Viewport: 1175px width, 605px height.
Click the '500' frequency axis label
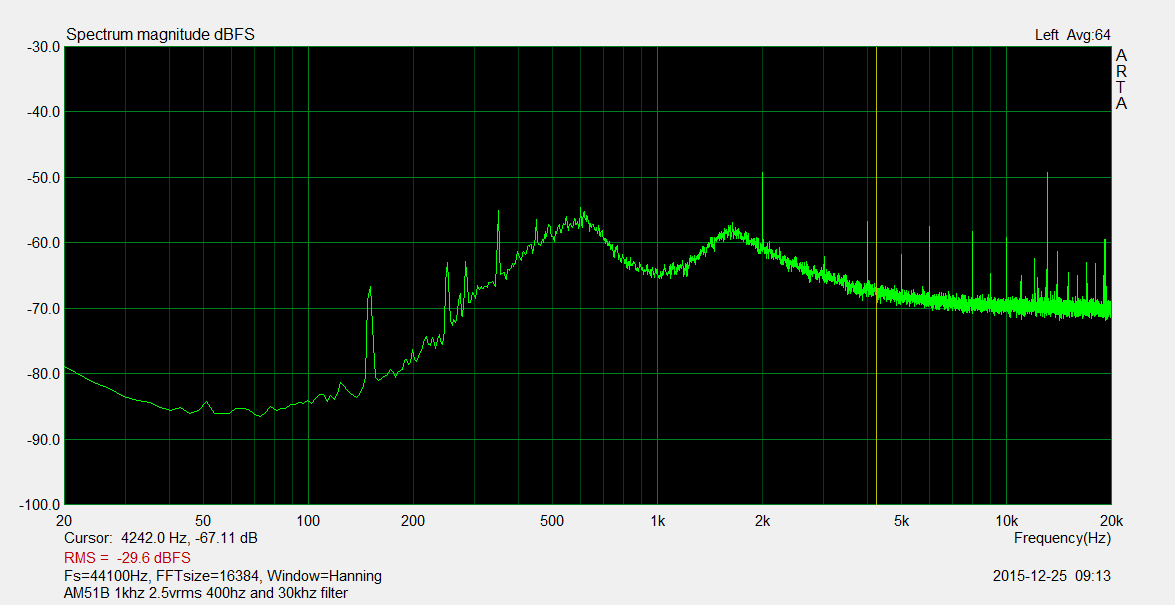click(x=552, y=521)
